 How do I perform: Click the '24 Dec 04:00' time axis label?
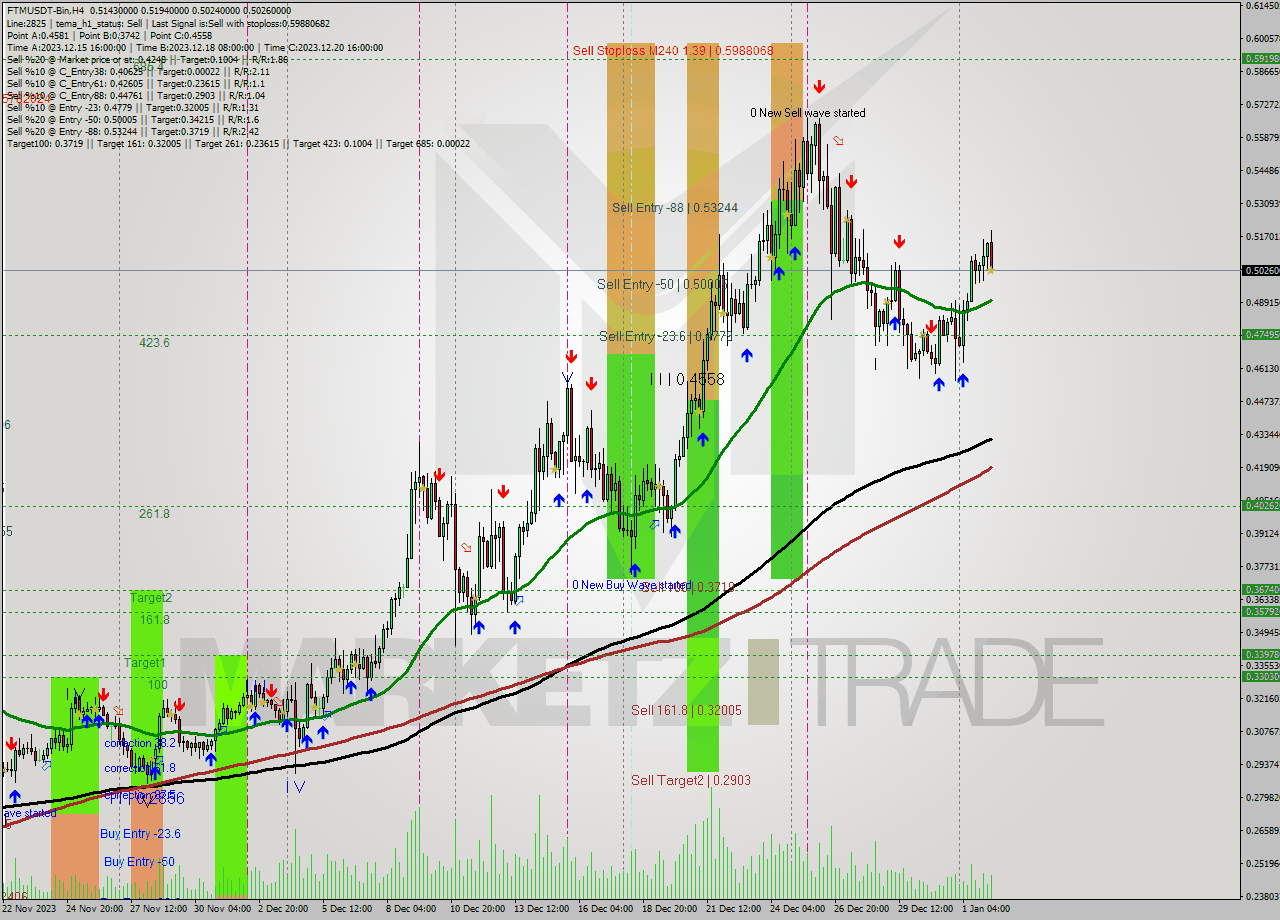797,908
